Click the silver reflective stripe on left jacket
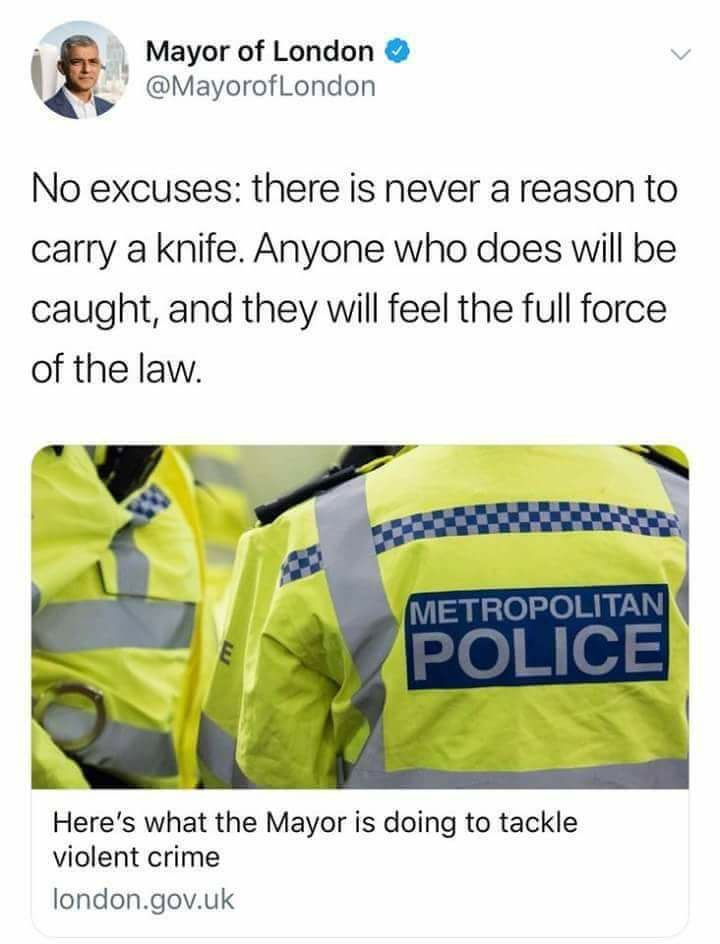This screenshot has width=720, height=944. coord(114,624)
